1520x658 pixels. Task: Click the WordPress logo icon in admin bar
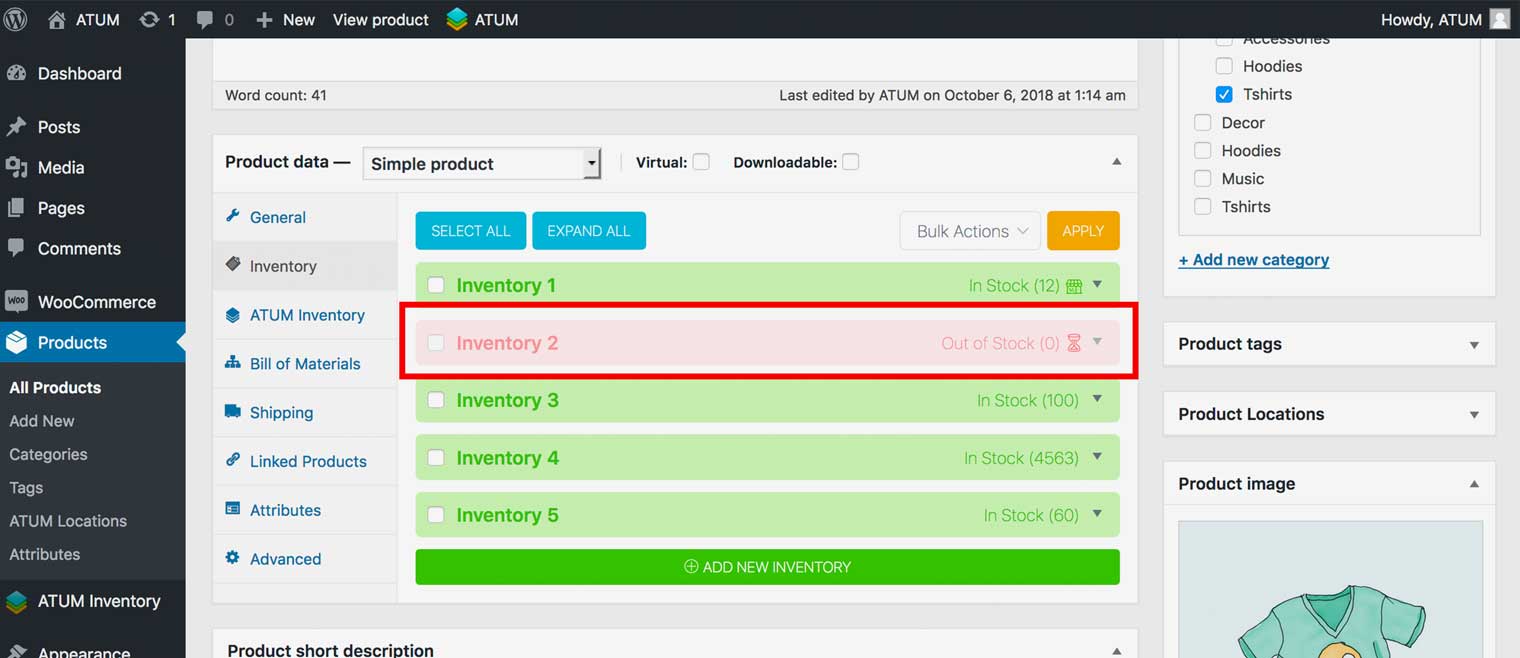pyautogui.click(x=15, y=19)
